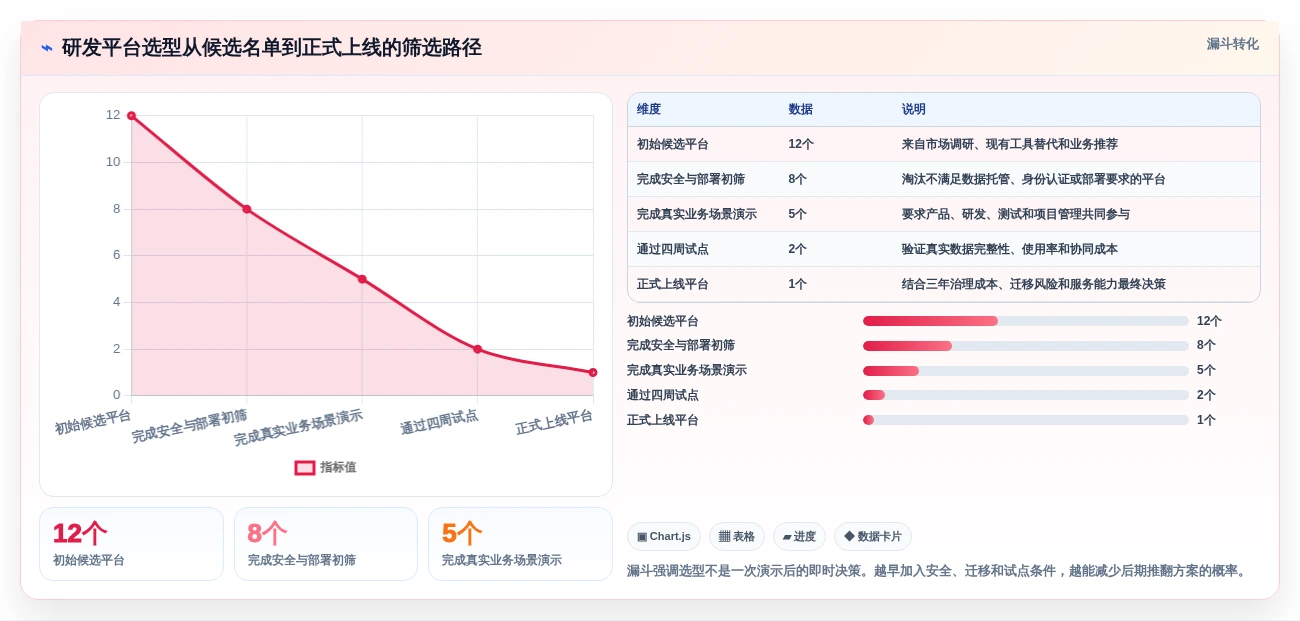Click the 漏斗转化 label in header
The height and width of the screenshot is (621, 1300).
[x=1232, y=44]
